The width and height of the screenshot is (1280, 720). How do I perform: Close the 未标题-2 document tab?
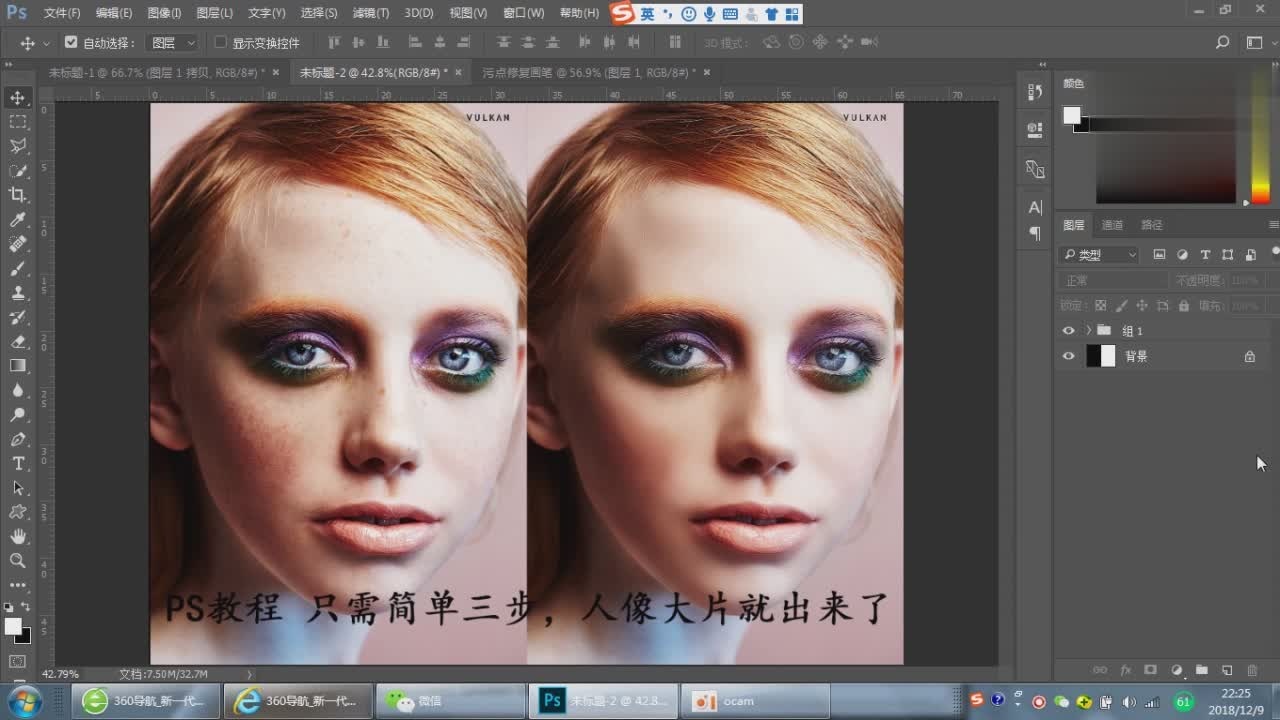[x=459, y=72]
